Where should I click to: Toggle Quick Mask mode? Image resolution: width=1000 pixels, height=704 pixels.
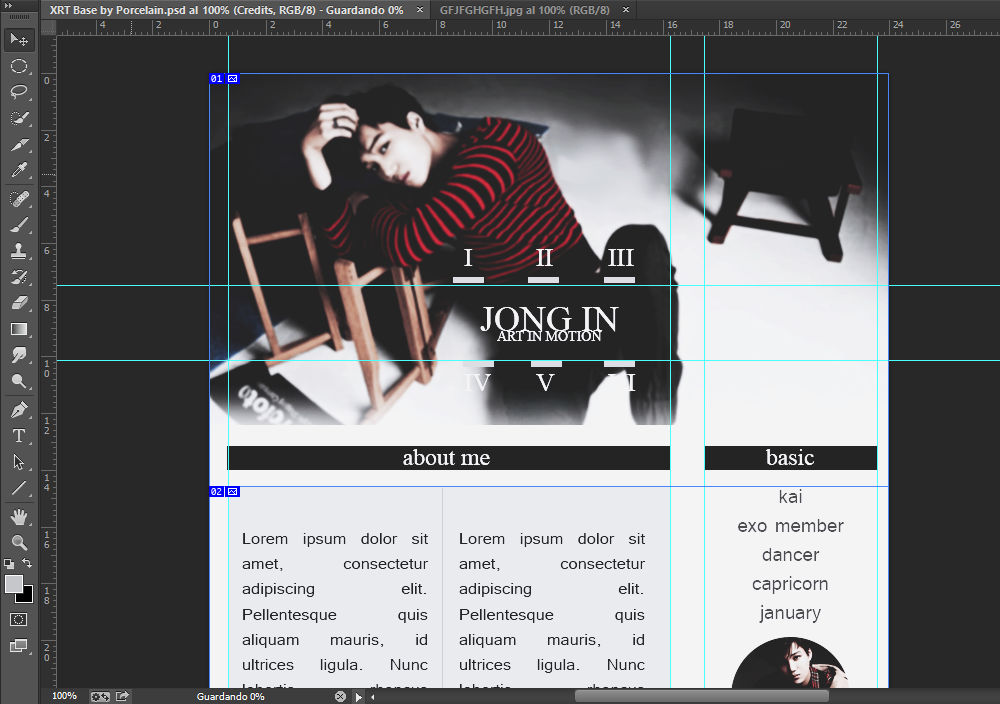pyautogui.click(x=18, y=620)
